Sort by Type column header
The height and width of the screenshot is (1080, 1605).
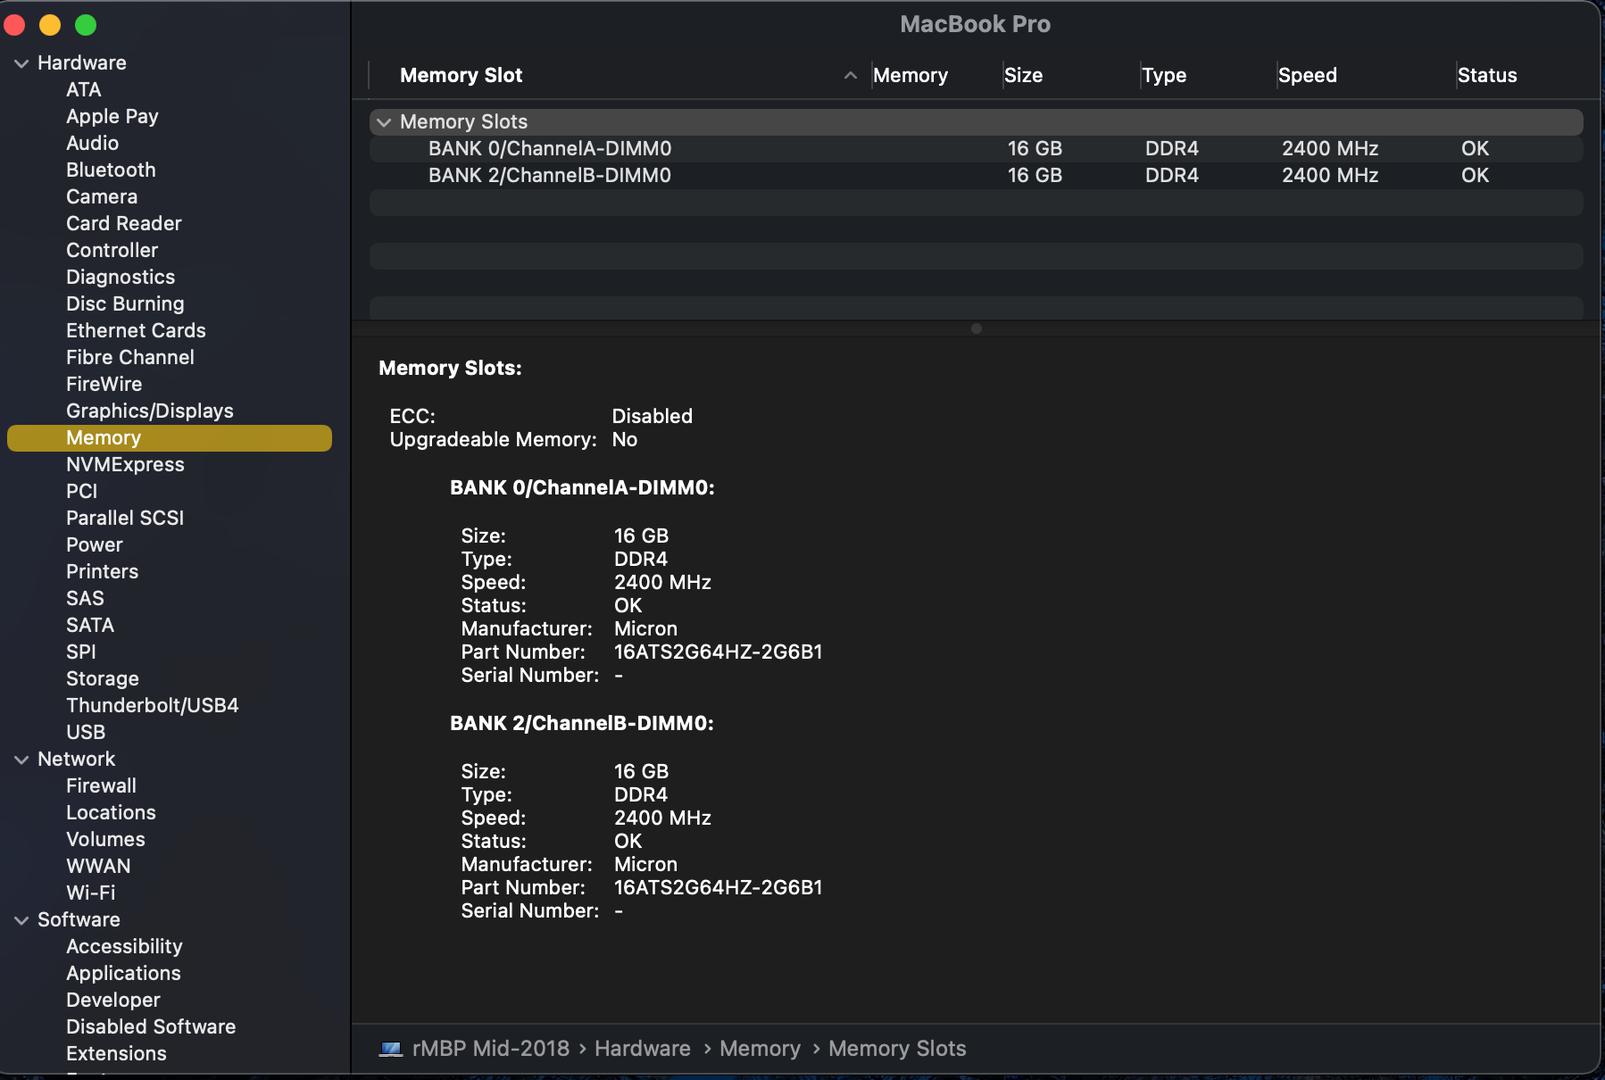(x=1164, y=76)
